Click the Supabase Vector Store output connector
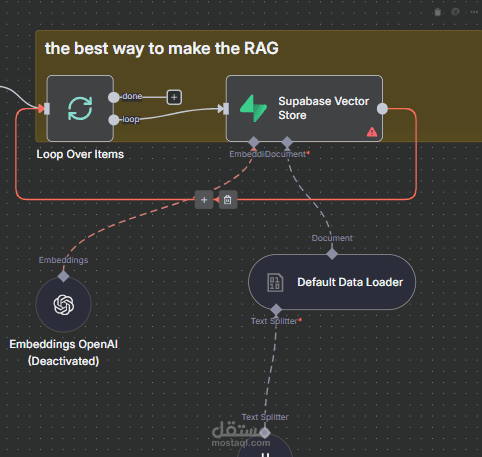Image resolution: width=482 pixels, height=457 pixels. coord(382,109)
